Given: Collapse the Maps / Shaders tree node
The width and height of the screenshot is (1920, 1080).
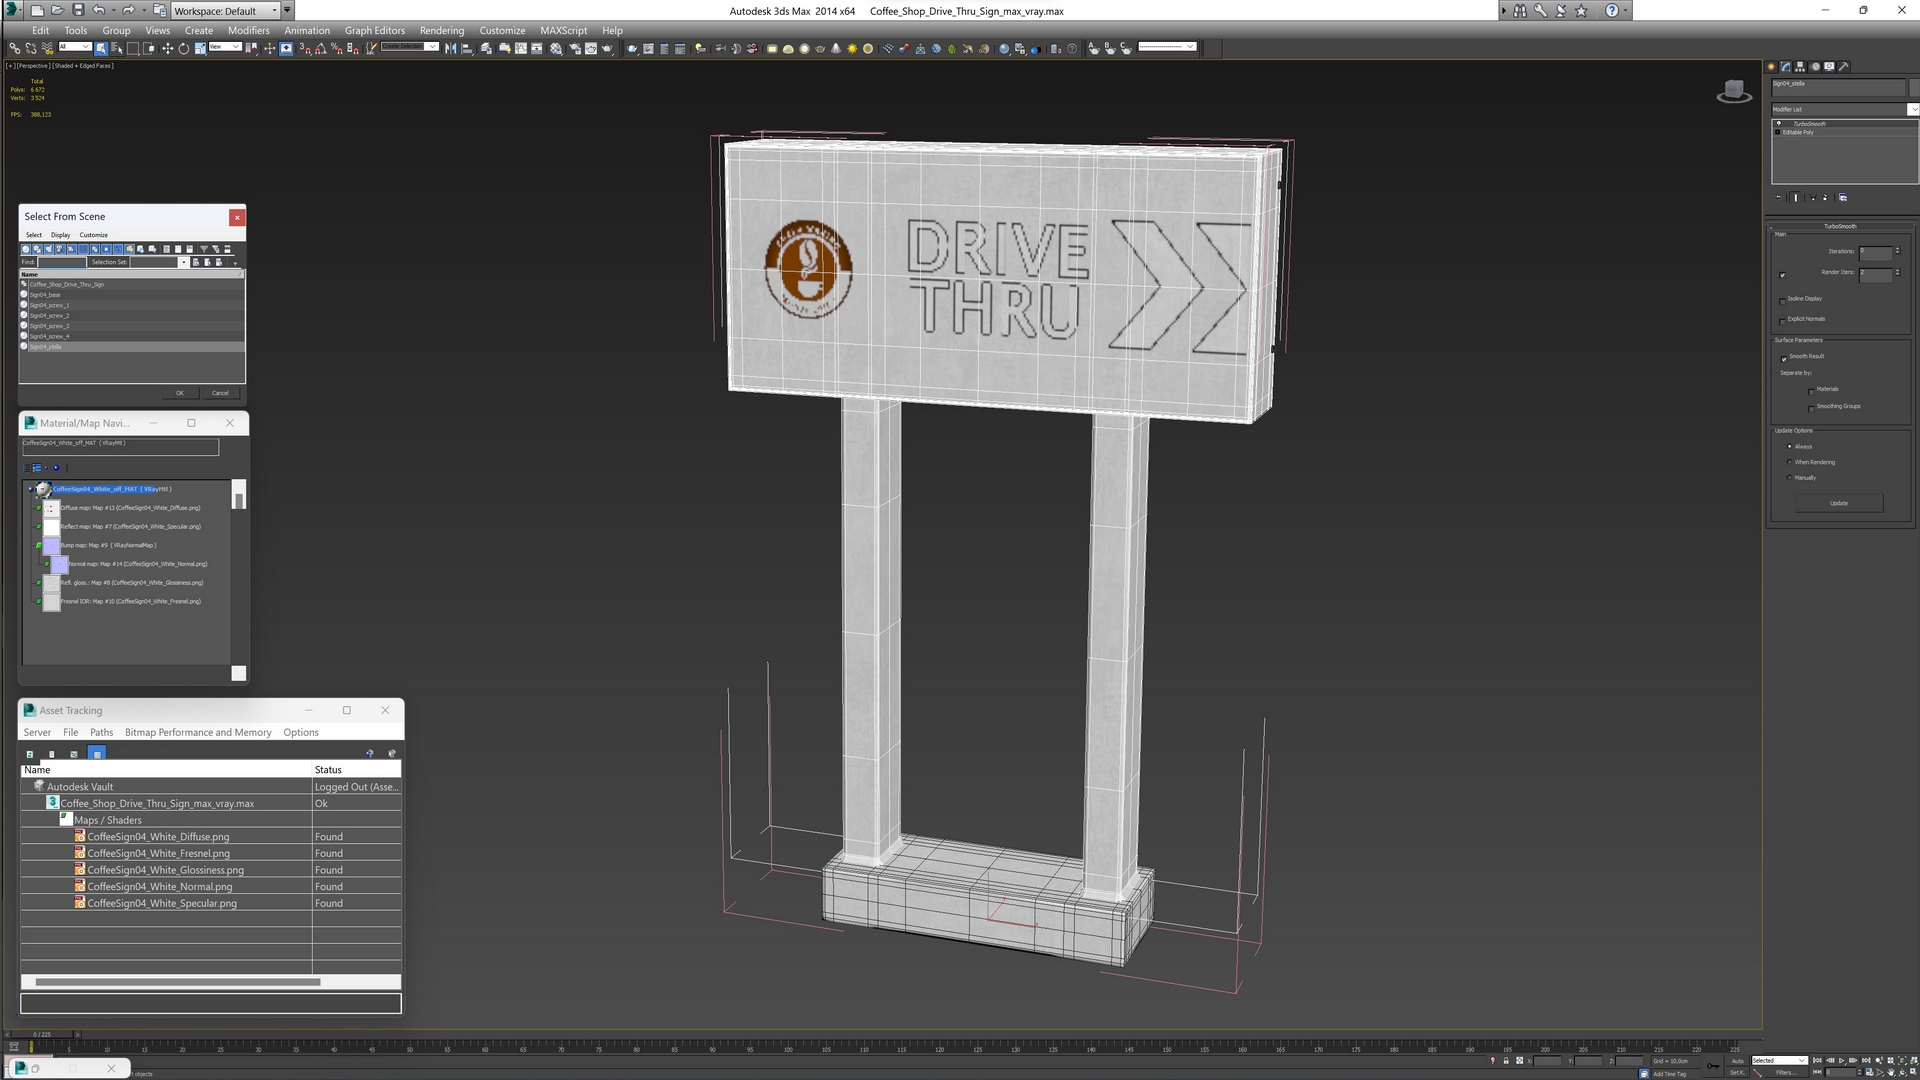Looking at the screenshot, I should click(65, 819).
